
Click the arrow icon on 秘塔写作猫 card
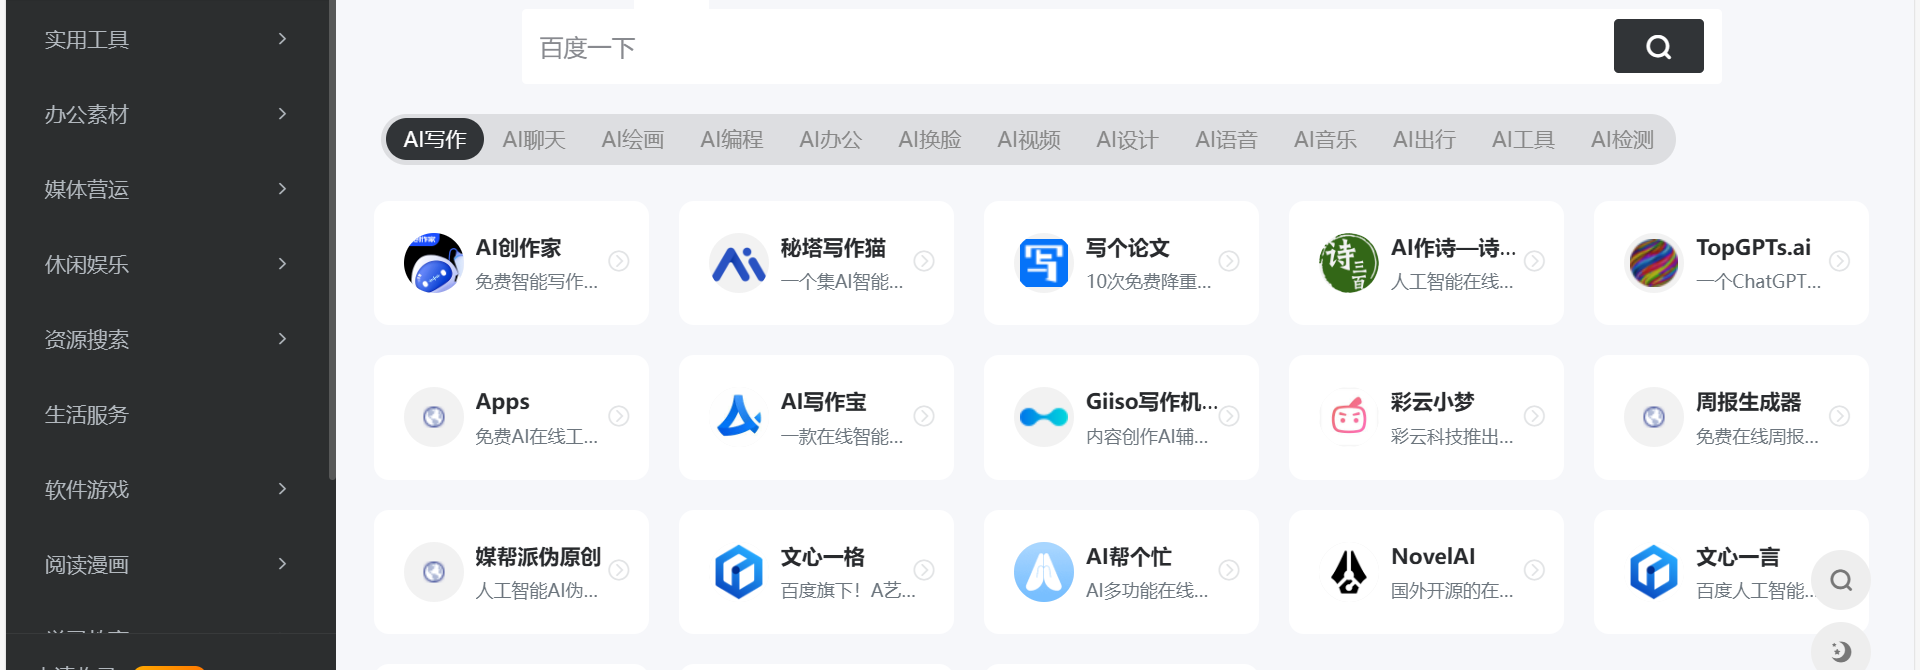click(x=924, y=261)
